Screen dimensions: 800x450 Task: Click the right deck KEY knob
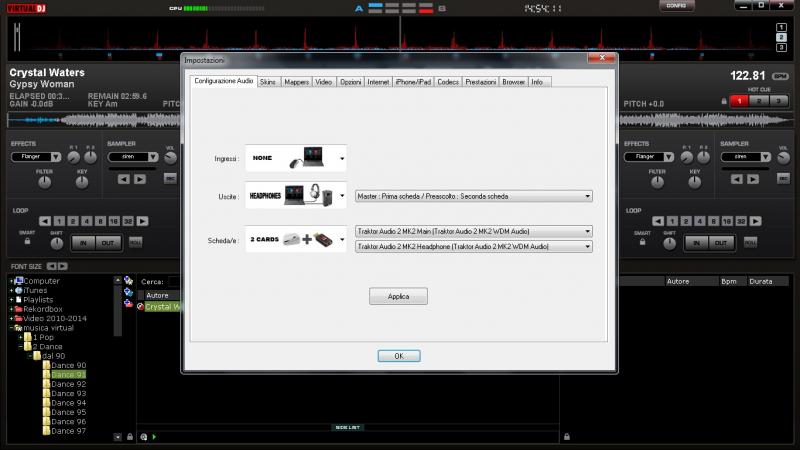(x=694, y=182)
